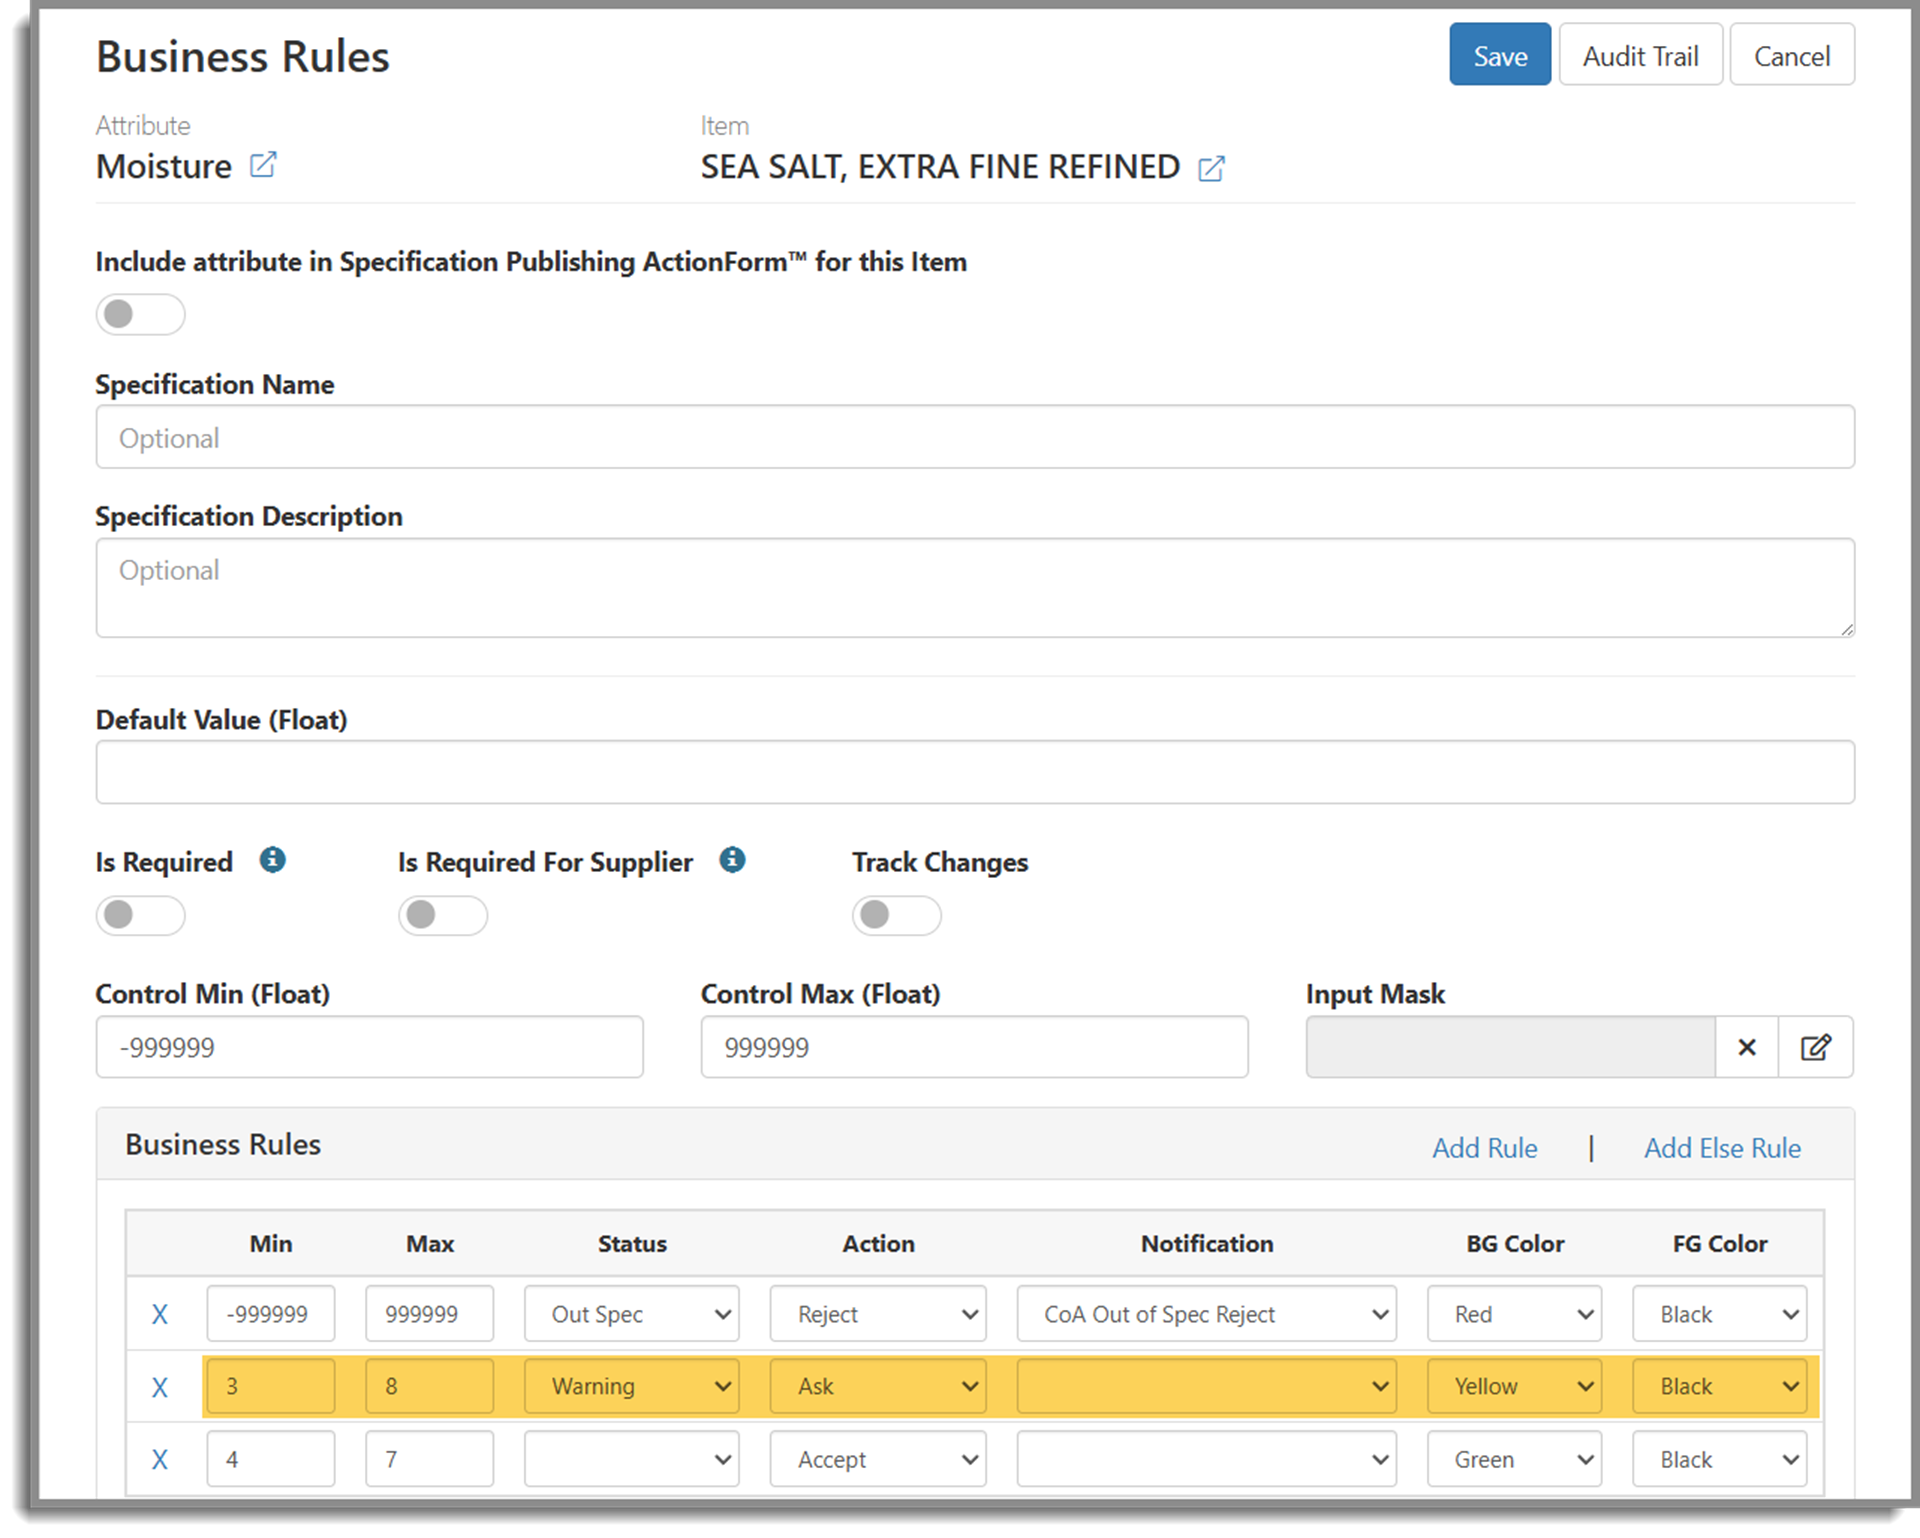The image size is (1920, 1538).
Task: Open the Moisture attribute external link icon
Action: pos(262,165)
